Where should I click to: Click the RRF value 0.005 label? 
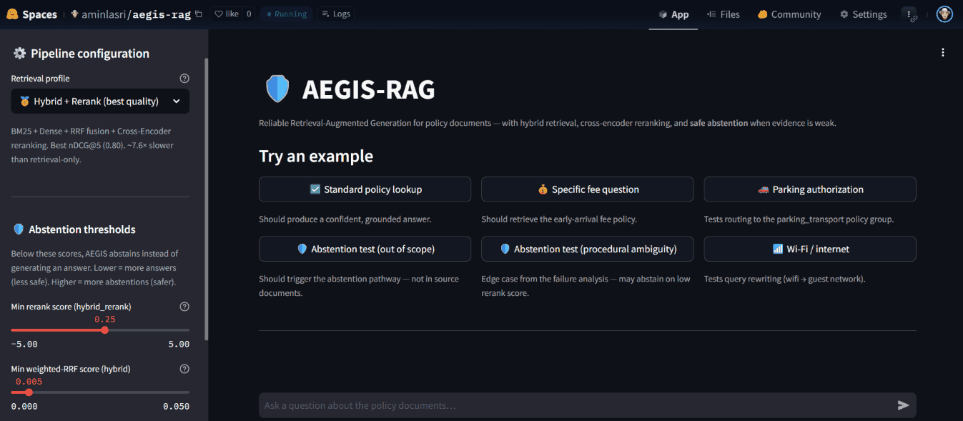coord(29,382)
